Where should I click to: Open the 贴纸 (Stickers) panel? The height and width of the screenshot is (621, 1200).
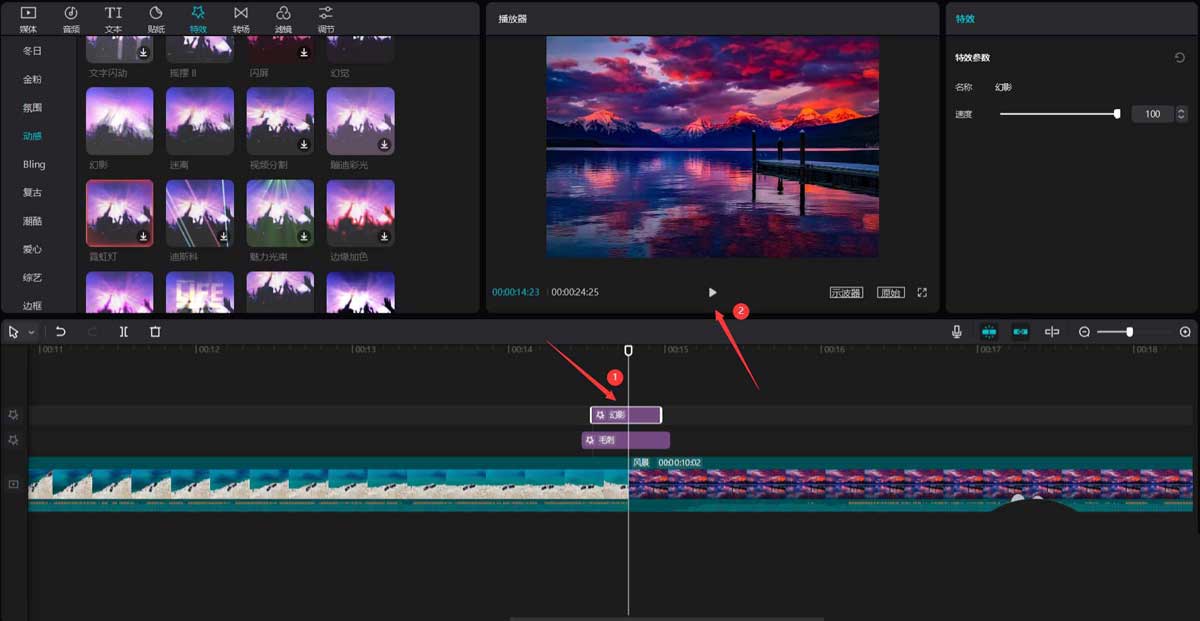[x=156, y=18]
